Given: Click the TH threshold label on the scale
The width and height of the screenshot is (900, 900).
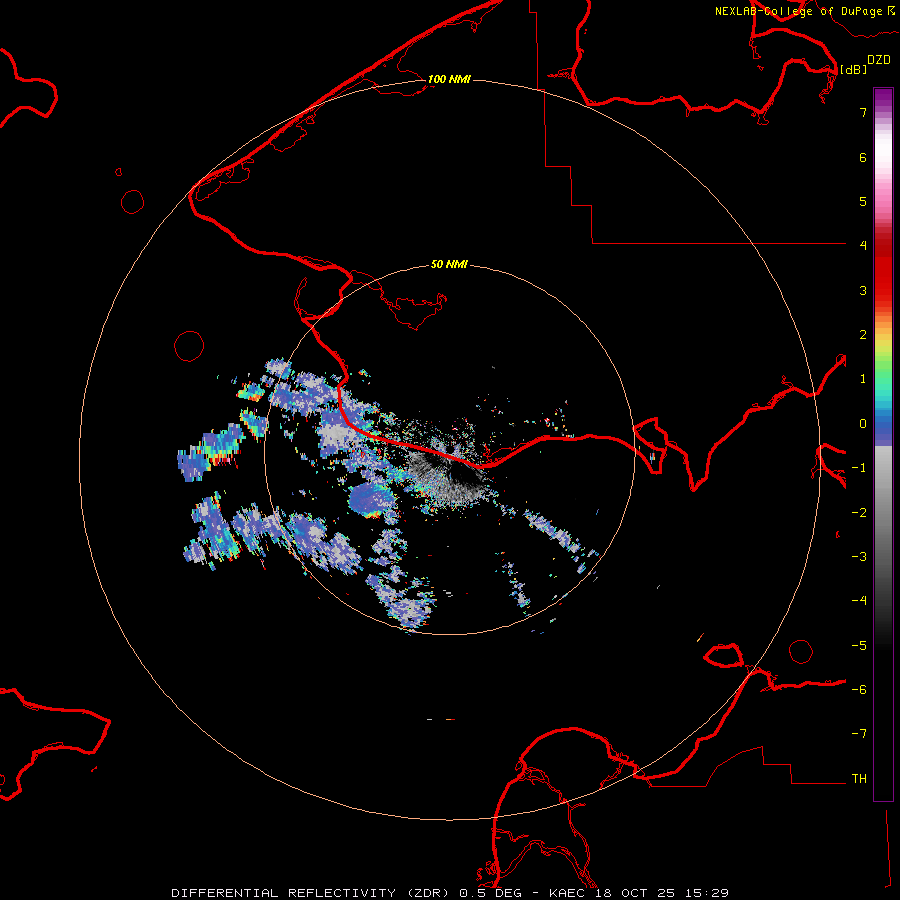Looking at the screenshot, I should tap(859, 779).
